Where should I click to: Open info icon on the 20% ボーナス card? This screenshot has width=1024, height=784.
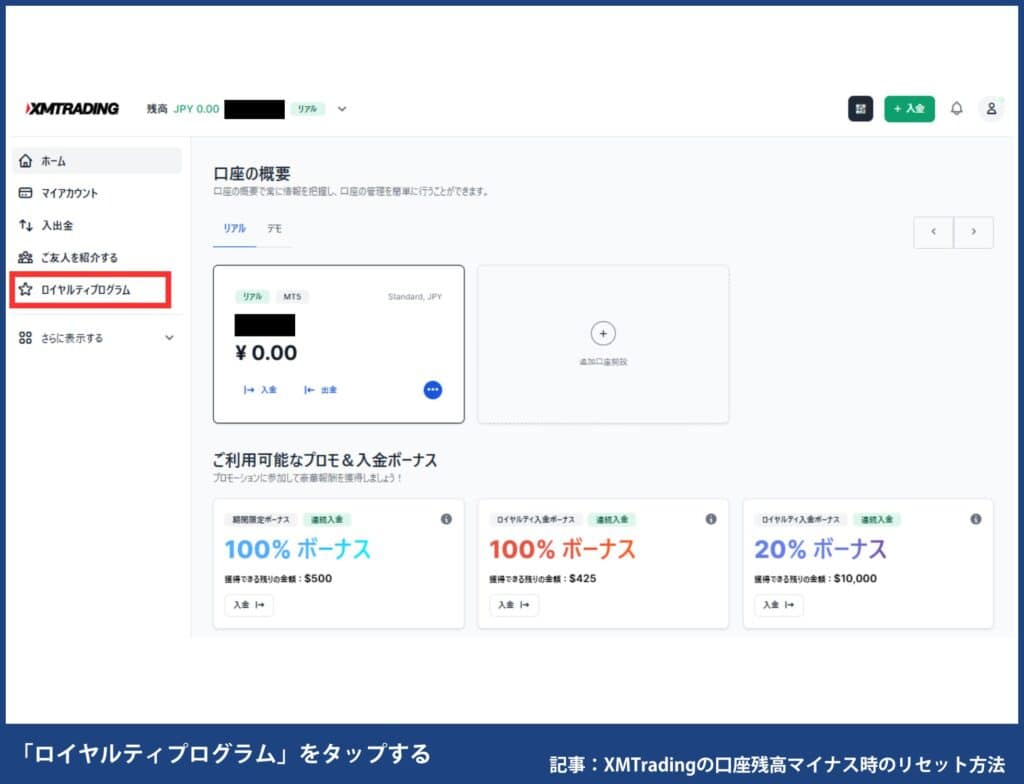tap(975, 519)
